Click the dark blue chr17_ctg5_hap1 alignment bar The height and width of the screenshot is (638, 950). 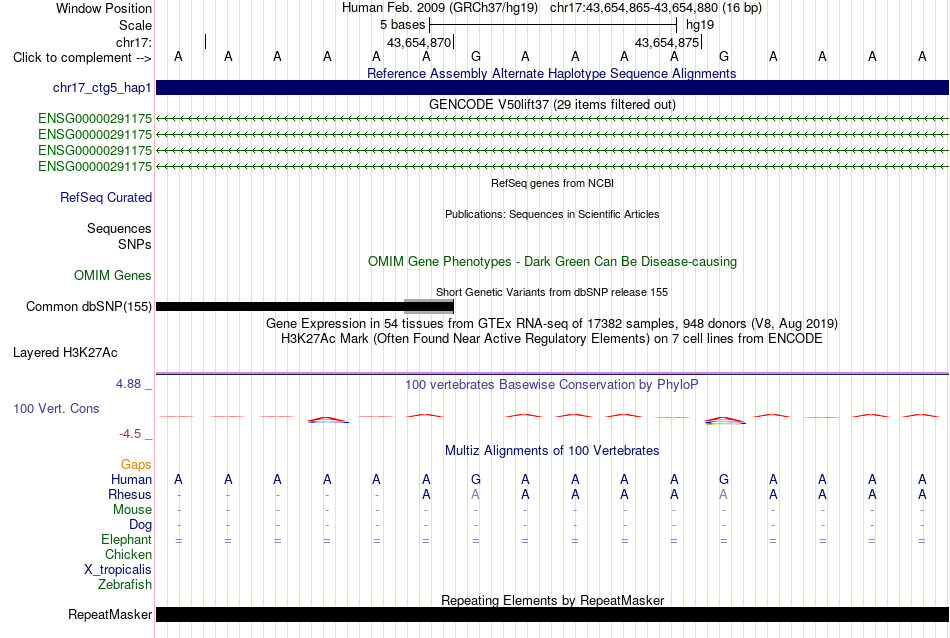(x=552, y=88)
